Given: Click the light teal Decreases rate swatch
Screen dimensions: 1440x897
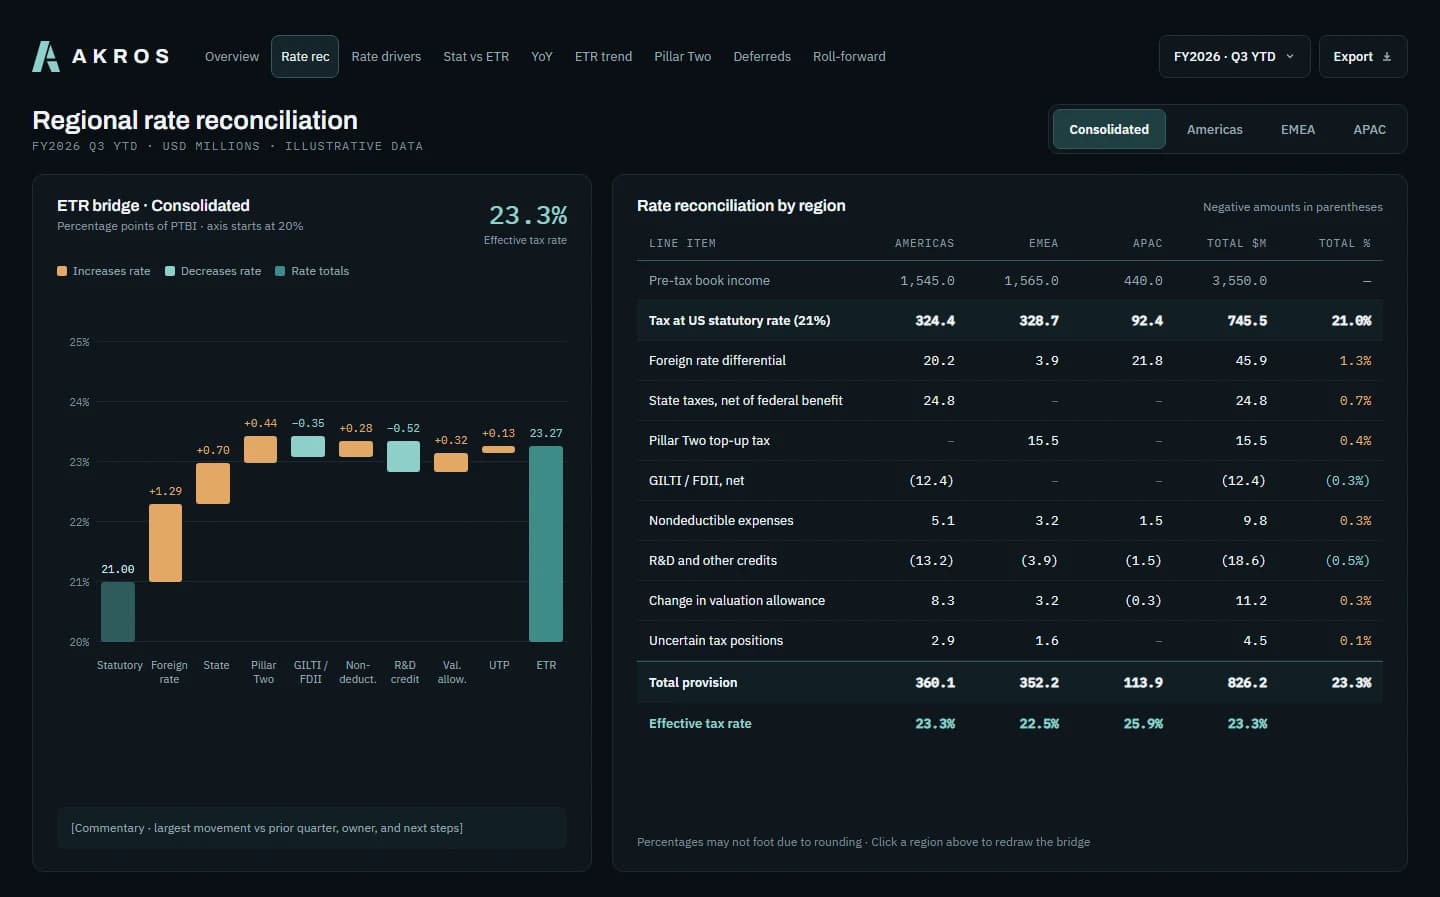Looking at the screenshot, I should [x=170, y=271].
